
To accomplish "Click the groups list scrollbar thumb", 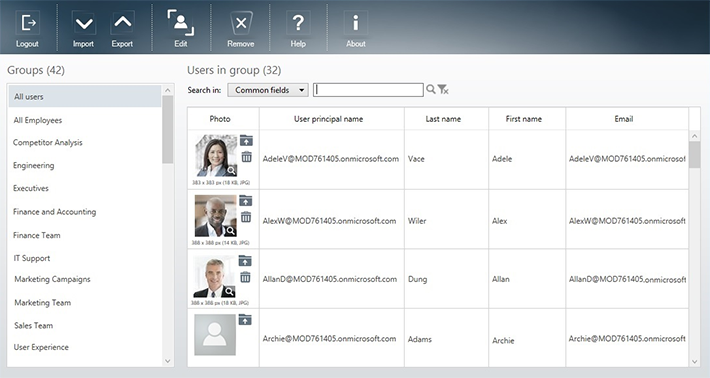I will click(168, 129).
